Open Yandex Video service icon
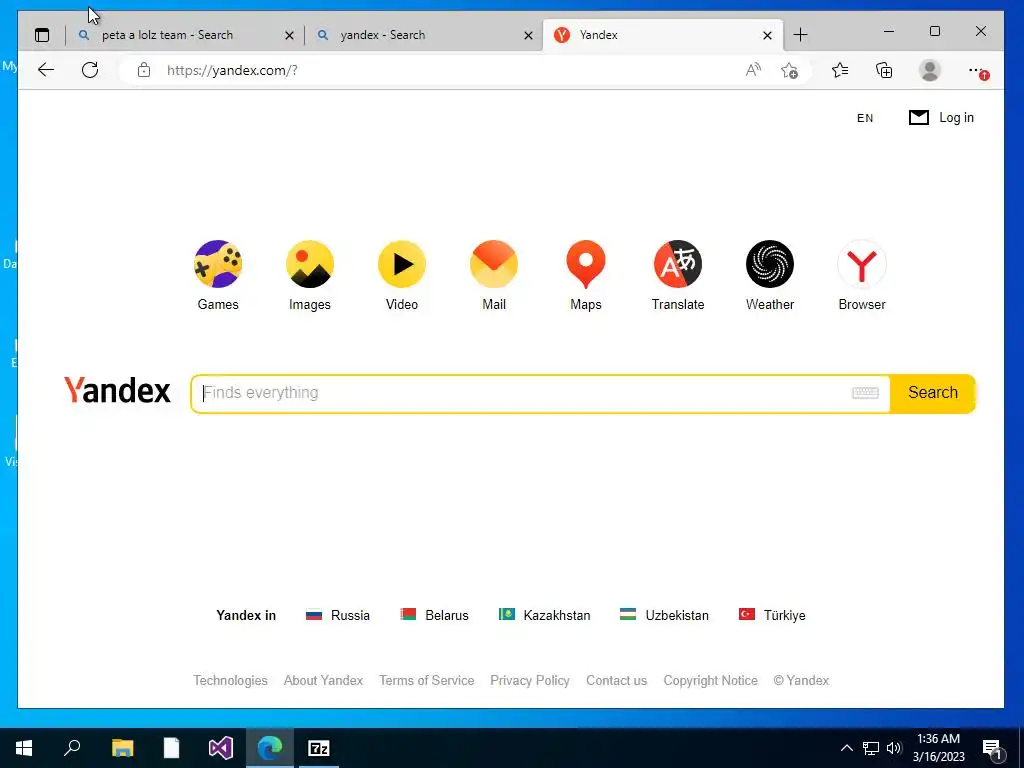Image resolution: width=1024 pixels, height=768 pixels. [x=402, y=264]
